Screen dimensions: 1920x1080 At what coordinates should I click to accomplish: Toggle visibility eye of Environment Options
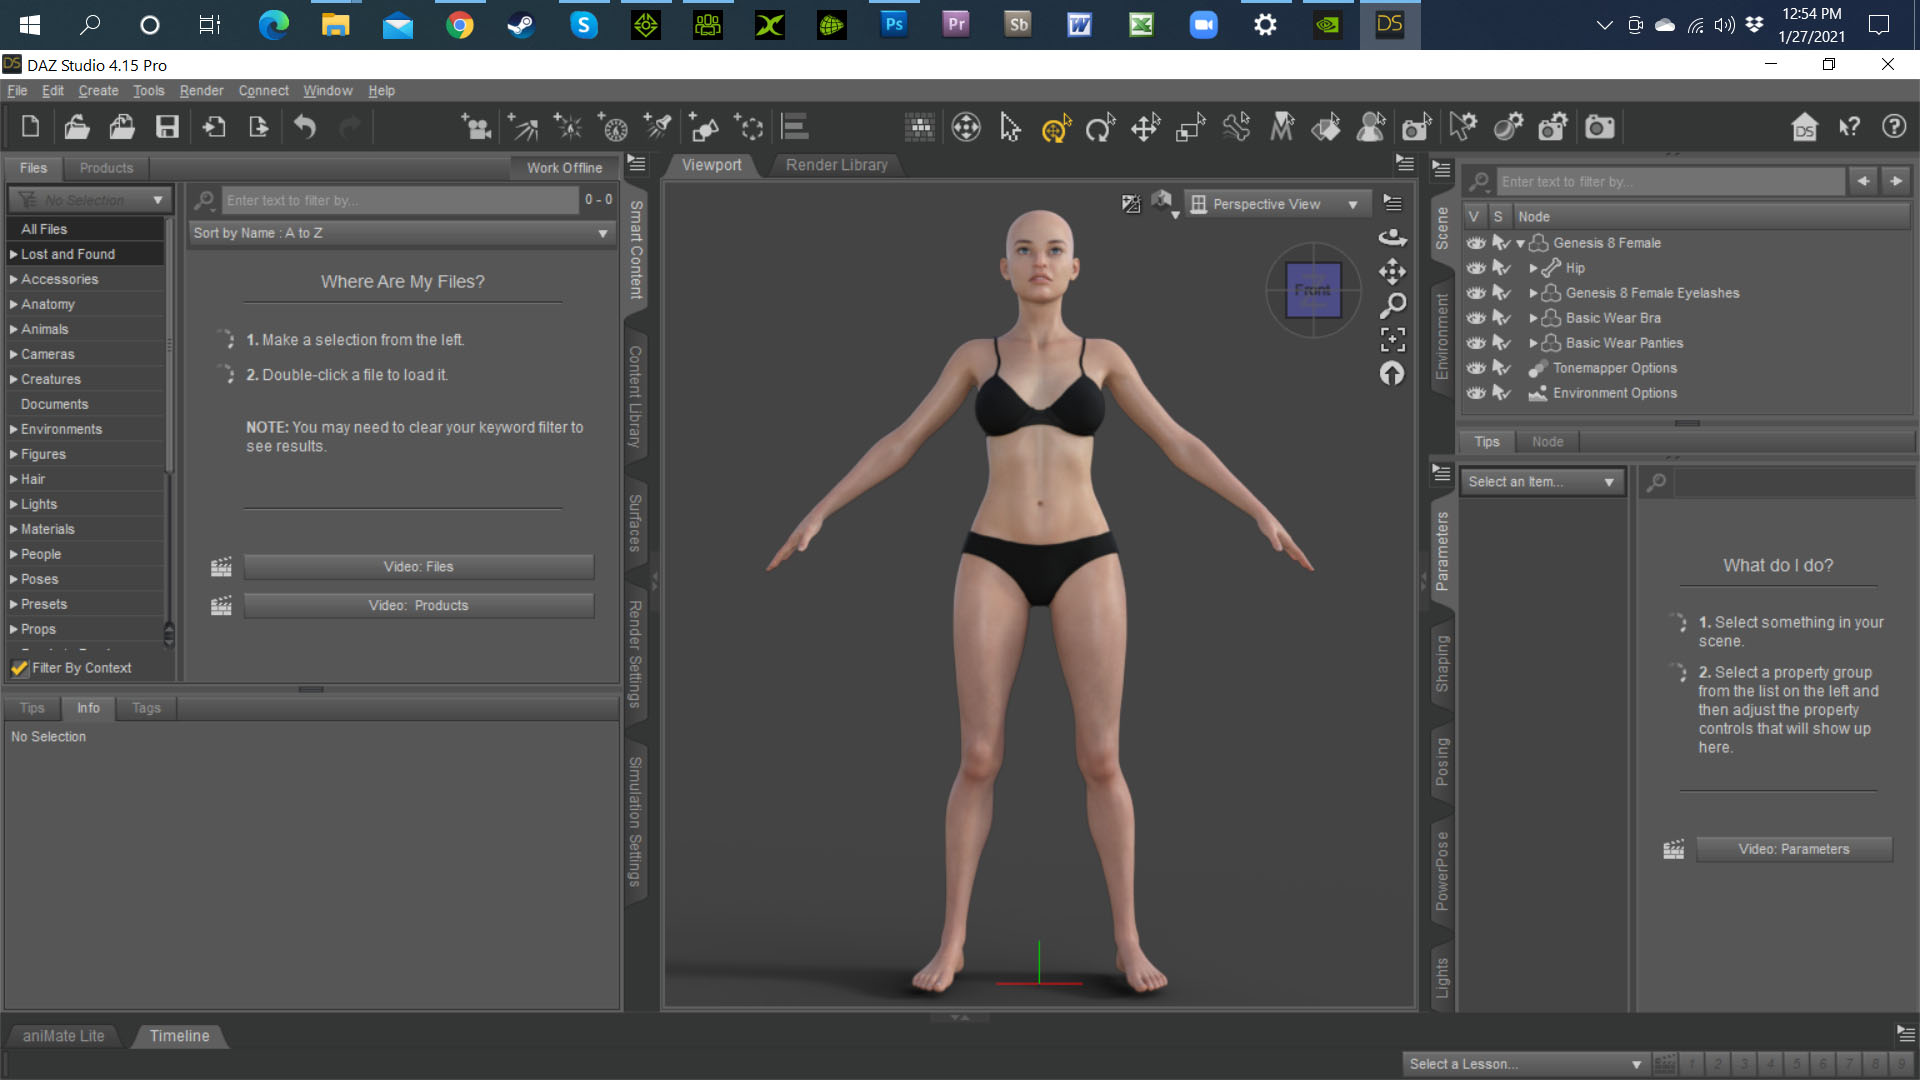pyautogui.click(x=1476, y=393)
